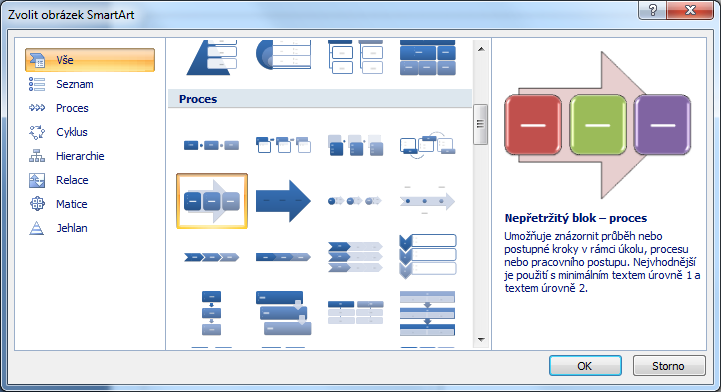Click the green box in the preview
The image size is (721, 392).
(x=598, y=125)
